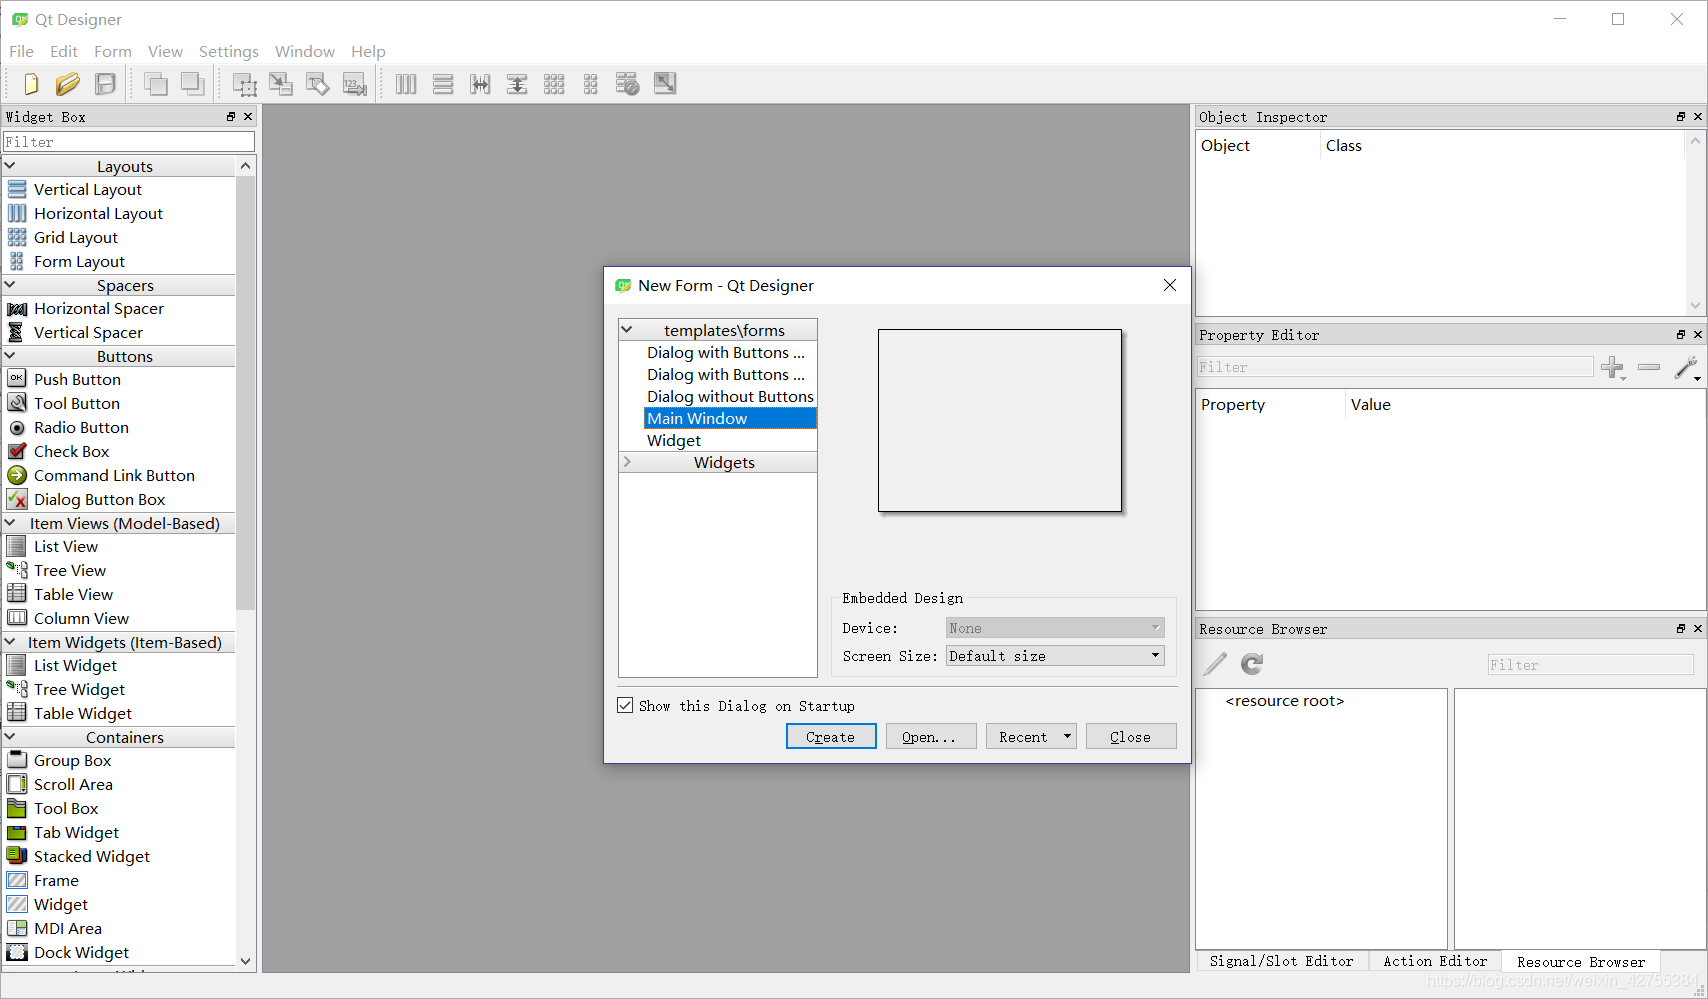Click the Send to Back icon
Viewport: 1708px width, 999px height.
[156, 84]
